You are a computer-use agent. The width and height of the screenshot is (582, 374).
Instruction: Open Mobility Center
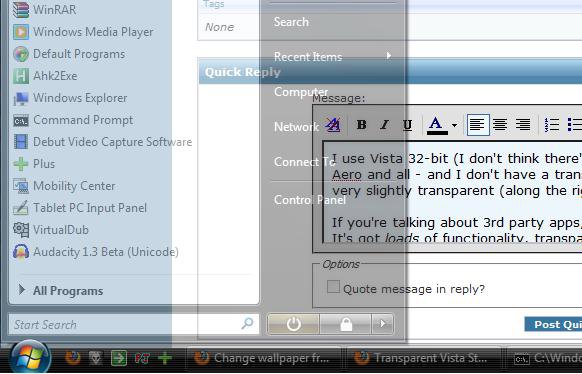tap(64, 186)
